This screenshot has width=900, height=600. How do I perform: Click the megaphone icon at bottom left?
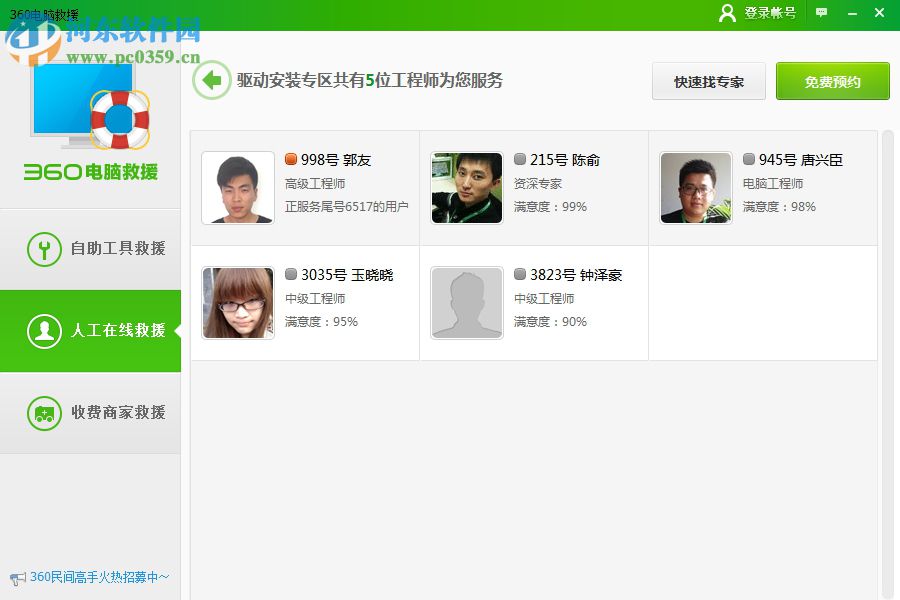click(x=18, y=578)
